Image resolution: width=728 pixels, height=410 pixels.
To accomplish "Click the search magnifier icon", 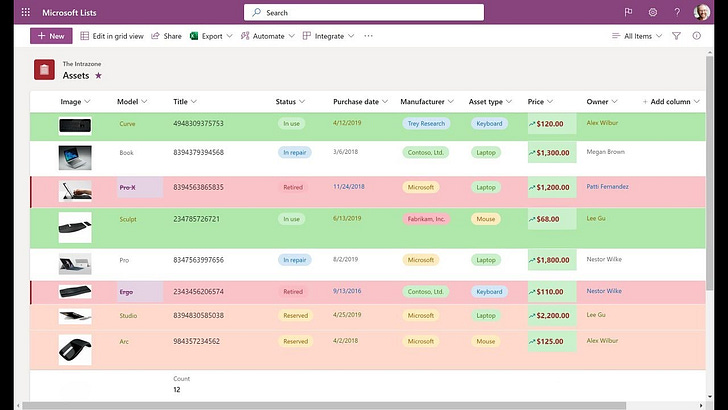I will (x=256, y=13).
